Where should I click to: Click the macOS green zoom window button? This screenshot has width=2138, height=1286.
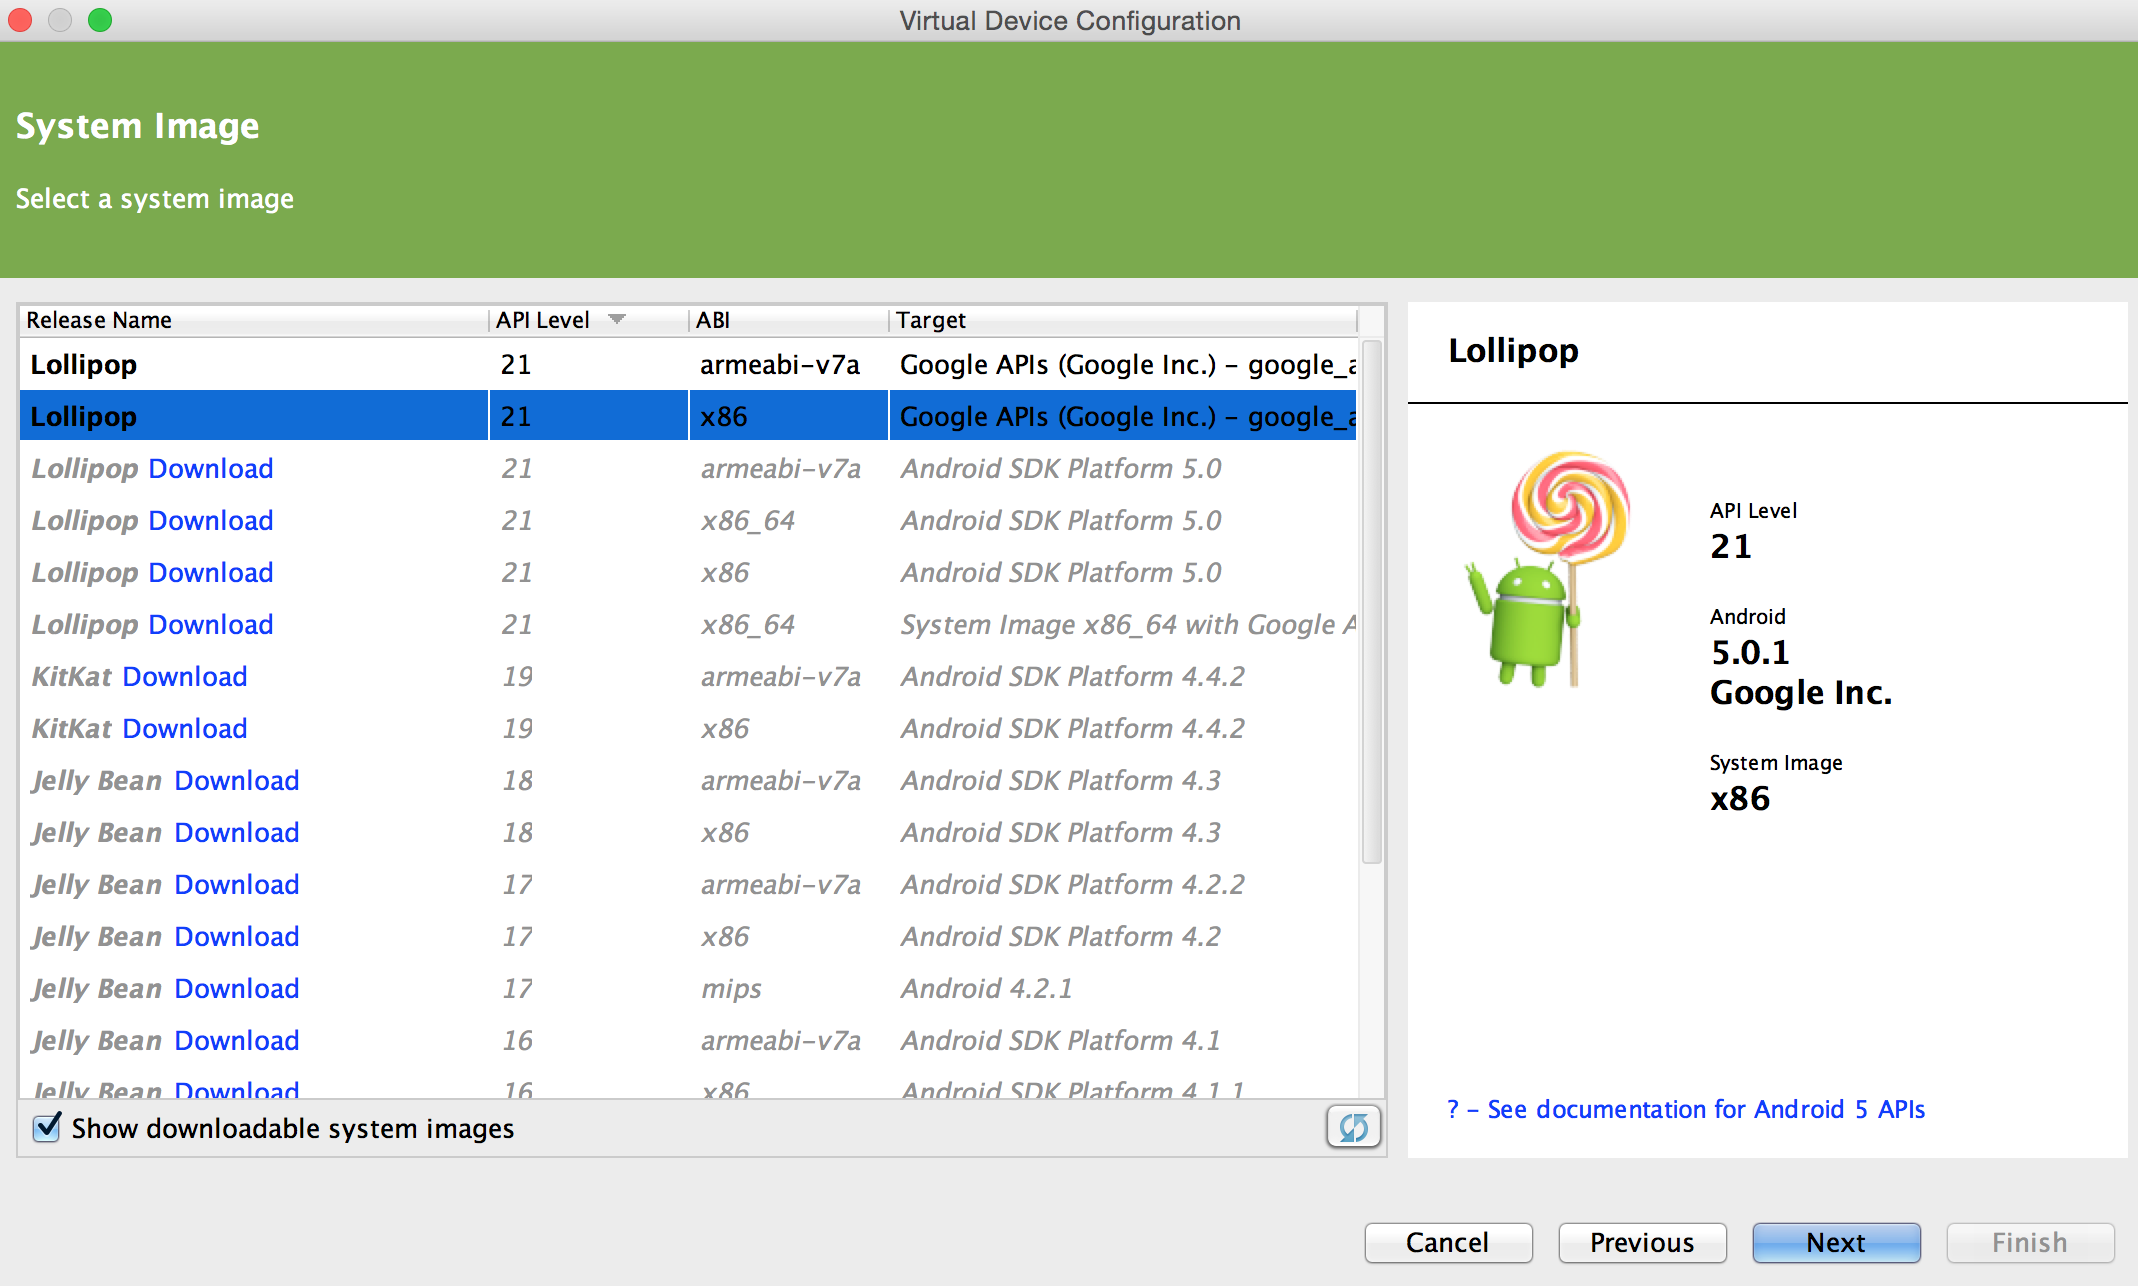coord(100,20)
